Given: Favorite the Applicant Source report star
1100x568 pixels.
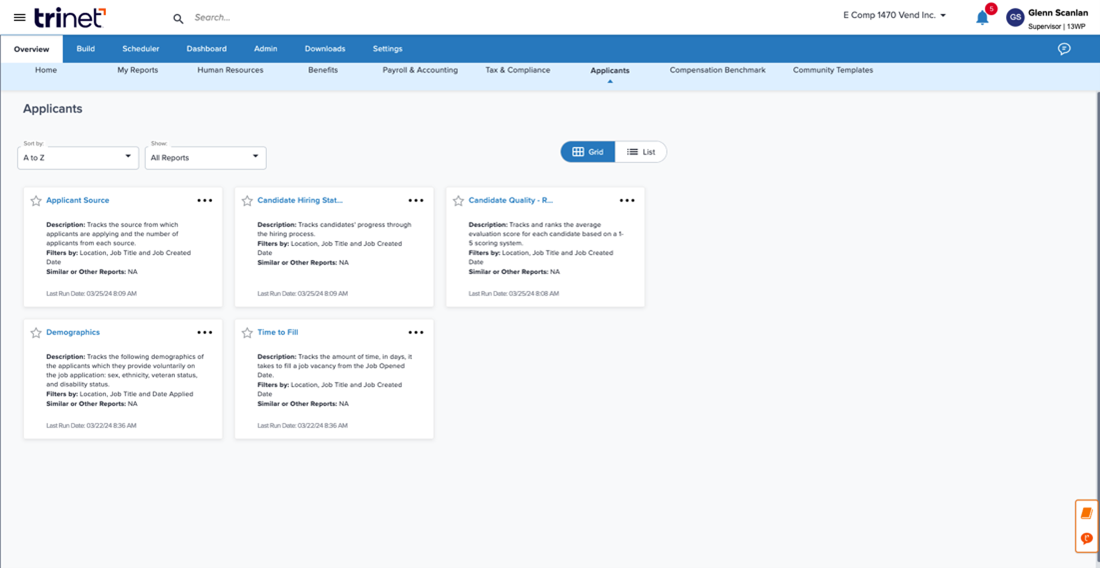Looking at the screenshot, I should coord(36,201).
